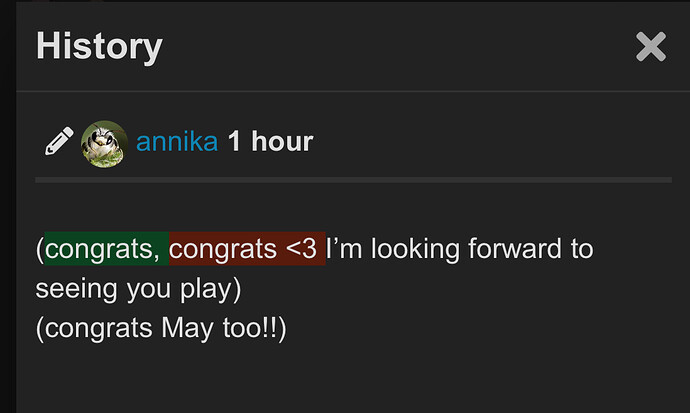Image resolution: width=690 pixels, height=413 pixels.
Task: Open the annika username profile link
Action: coord(177,142)
